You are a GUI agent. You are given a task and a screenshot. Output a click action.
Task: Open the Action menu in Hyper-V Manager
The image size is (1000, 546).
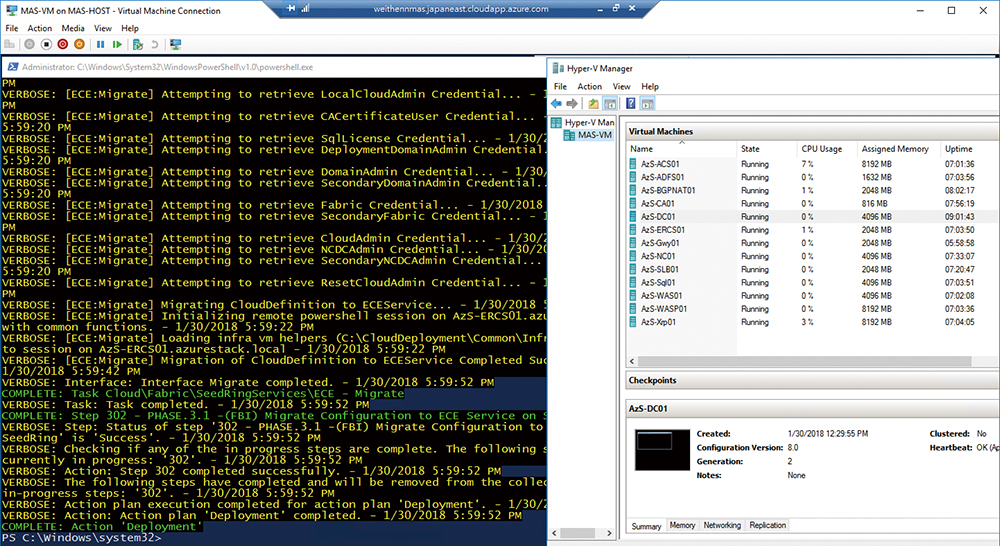(589, 87)
